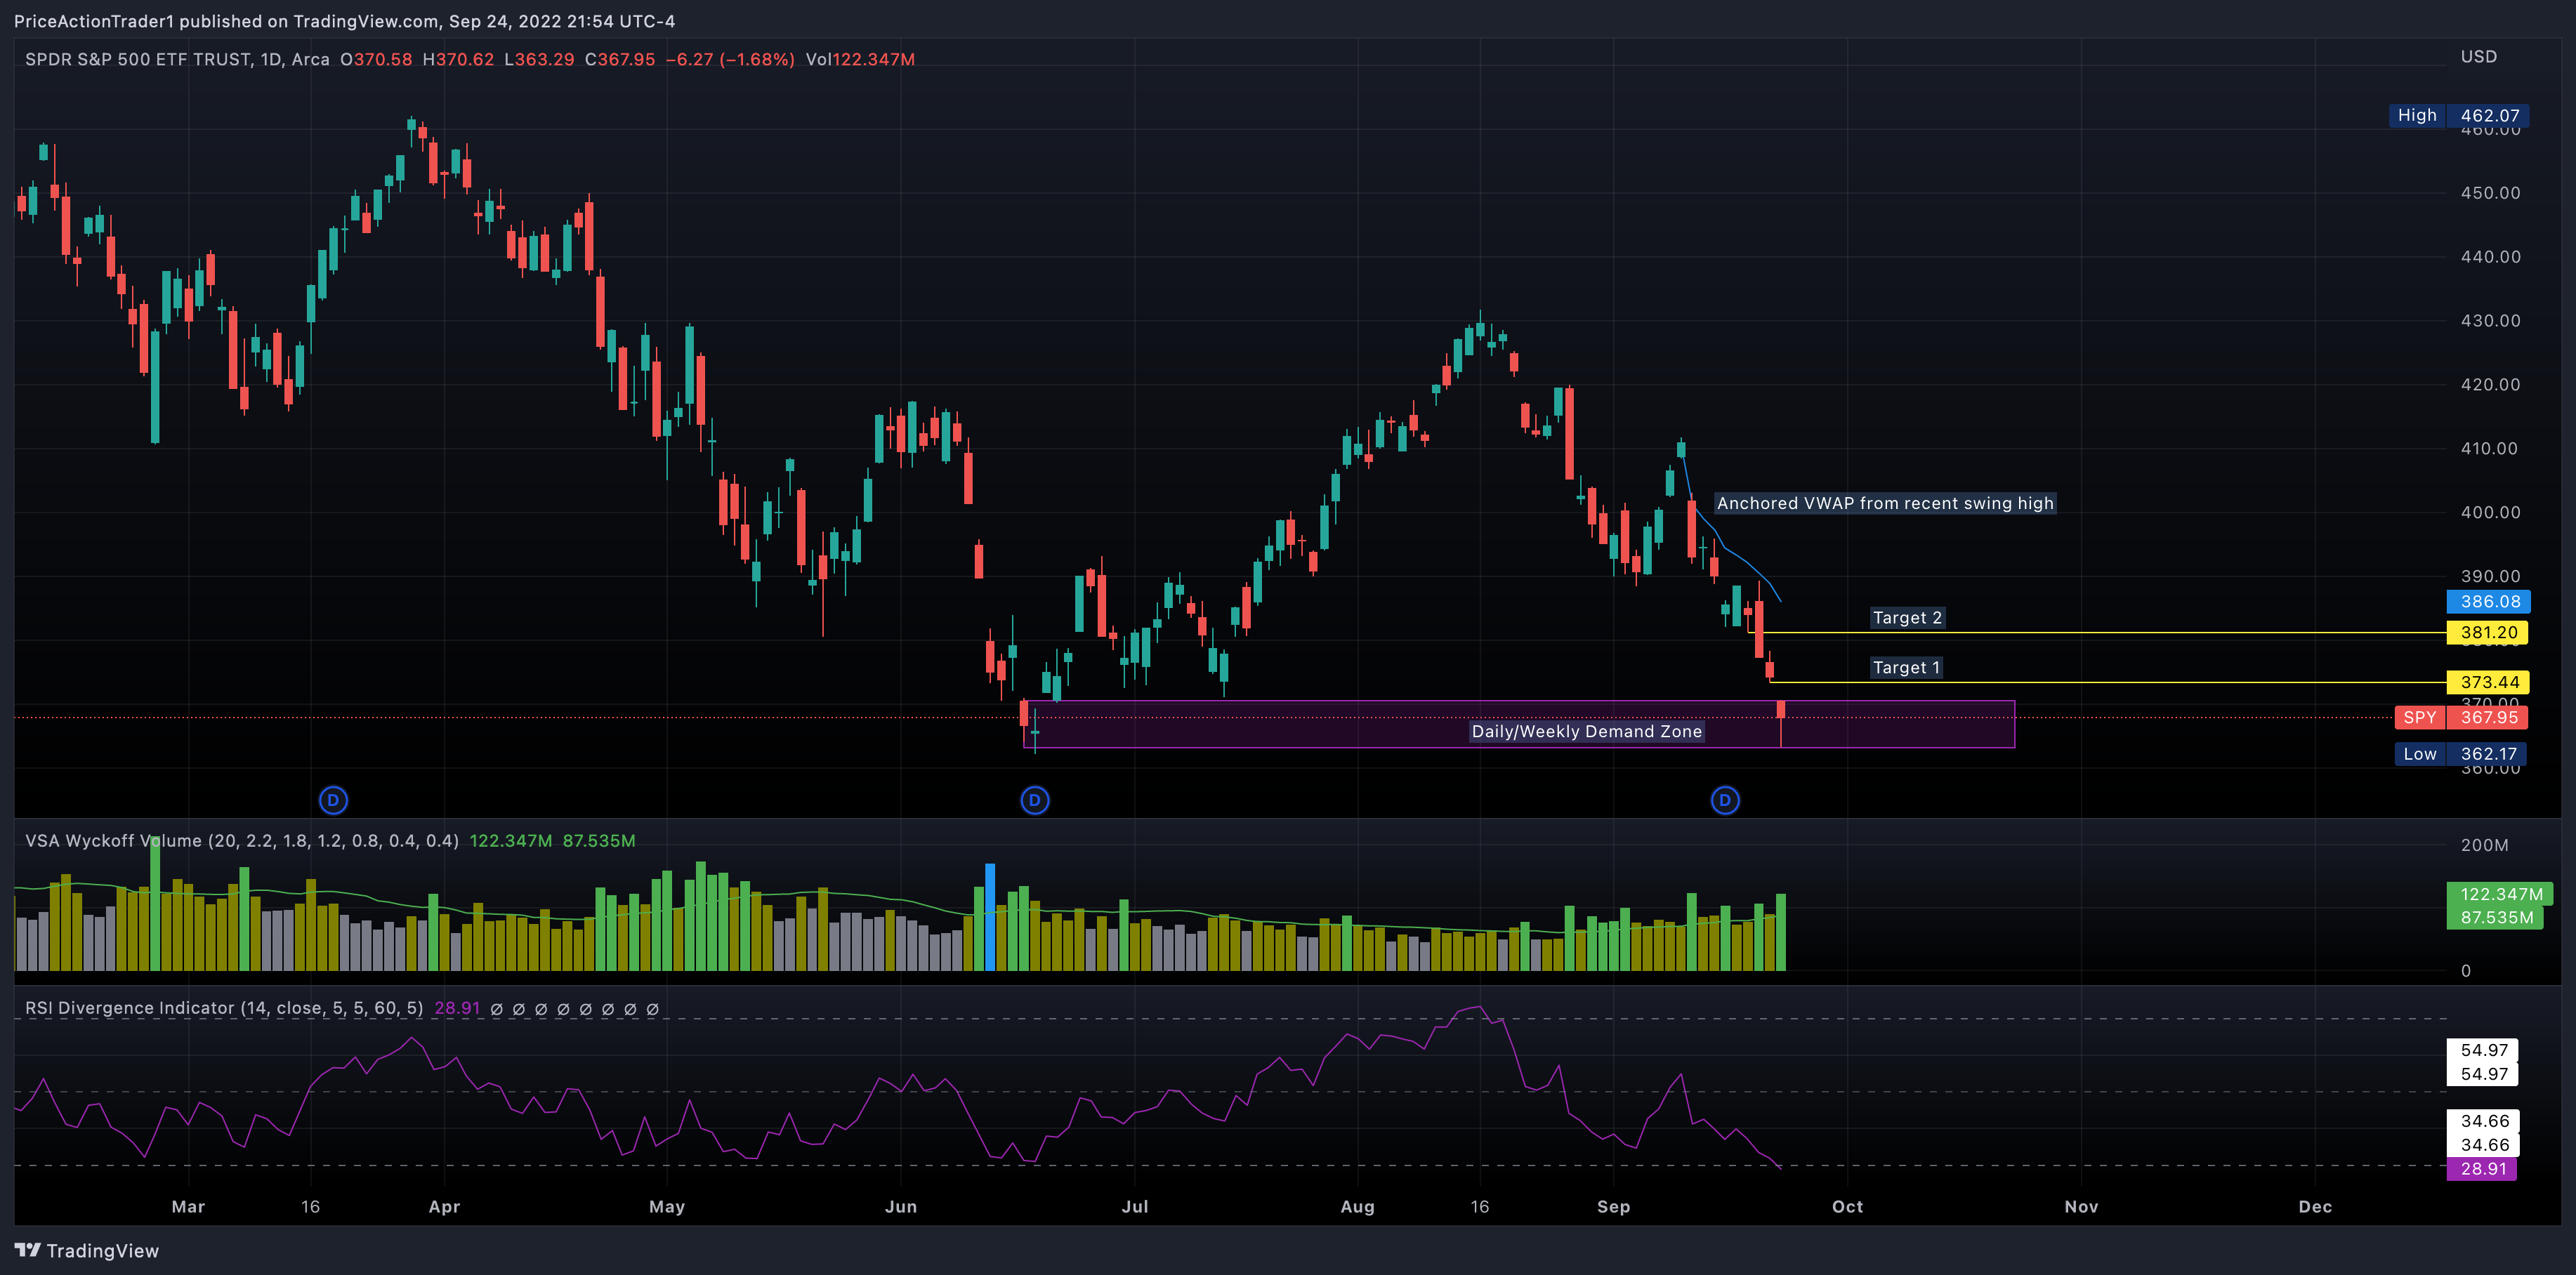The width and height of the screenshot is (2576, 1275).
Task: Select the SPDR S&P 500 ETF TRUST legend title
Action: pos(177,59)
